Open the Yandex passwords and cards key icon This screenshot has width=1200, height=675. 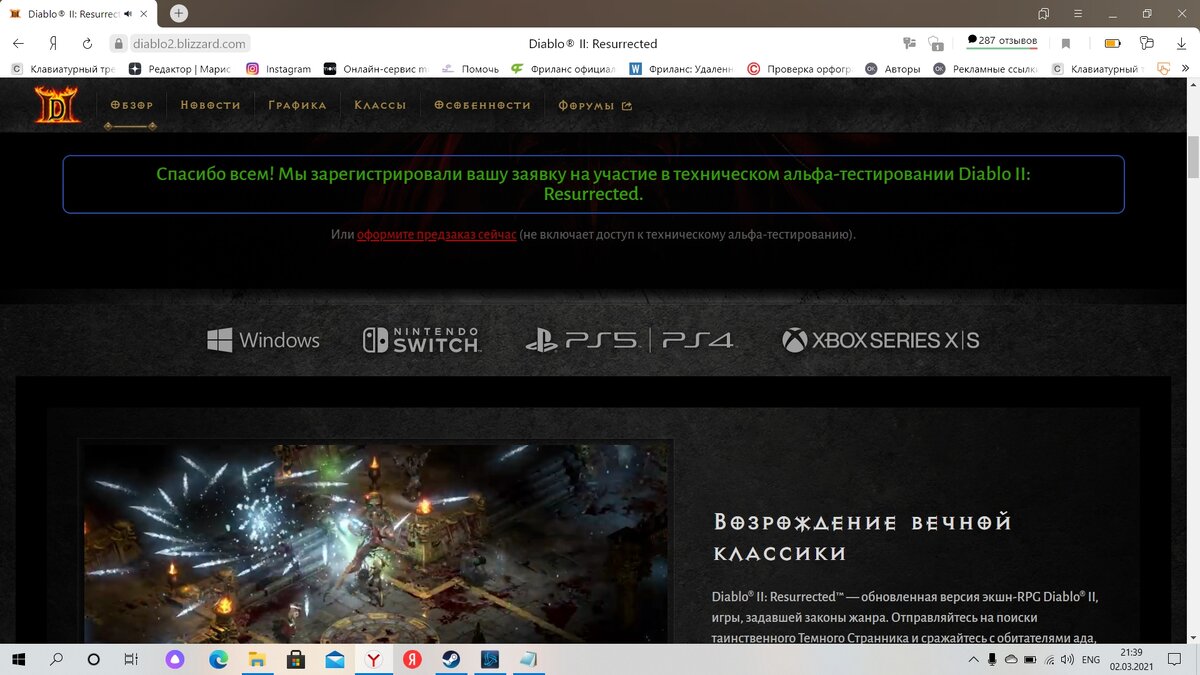pos(1146,43)
